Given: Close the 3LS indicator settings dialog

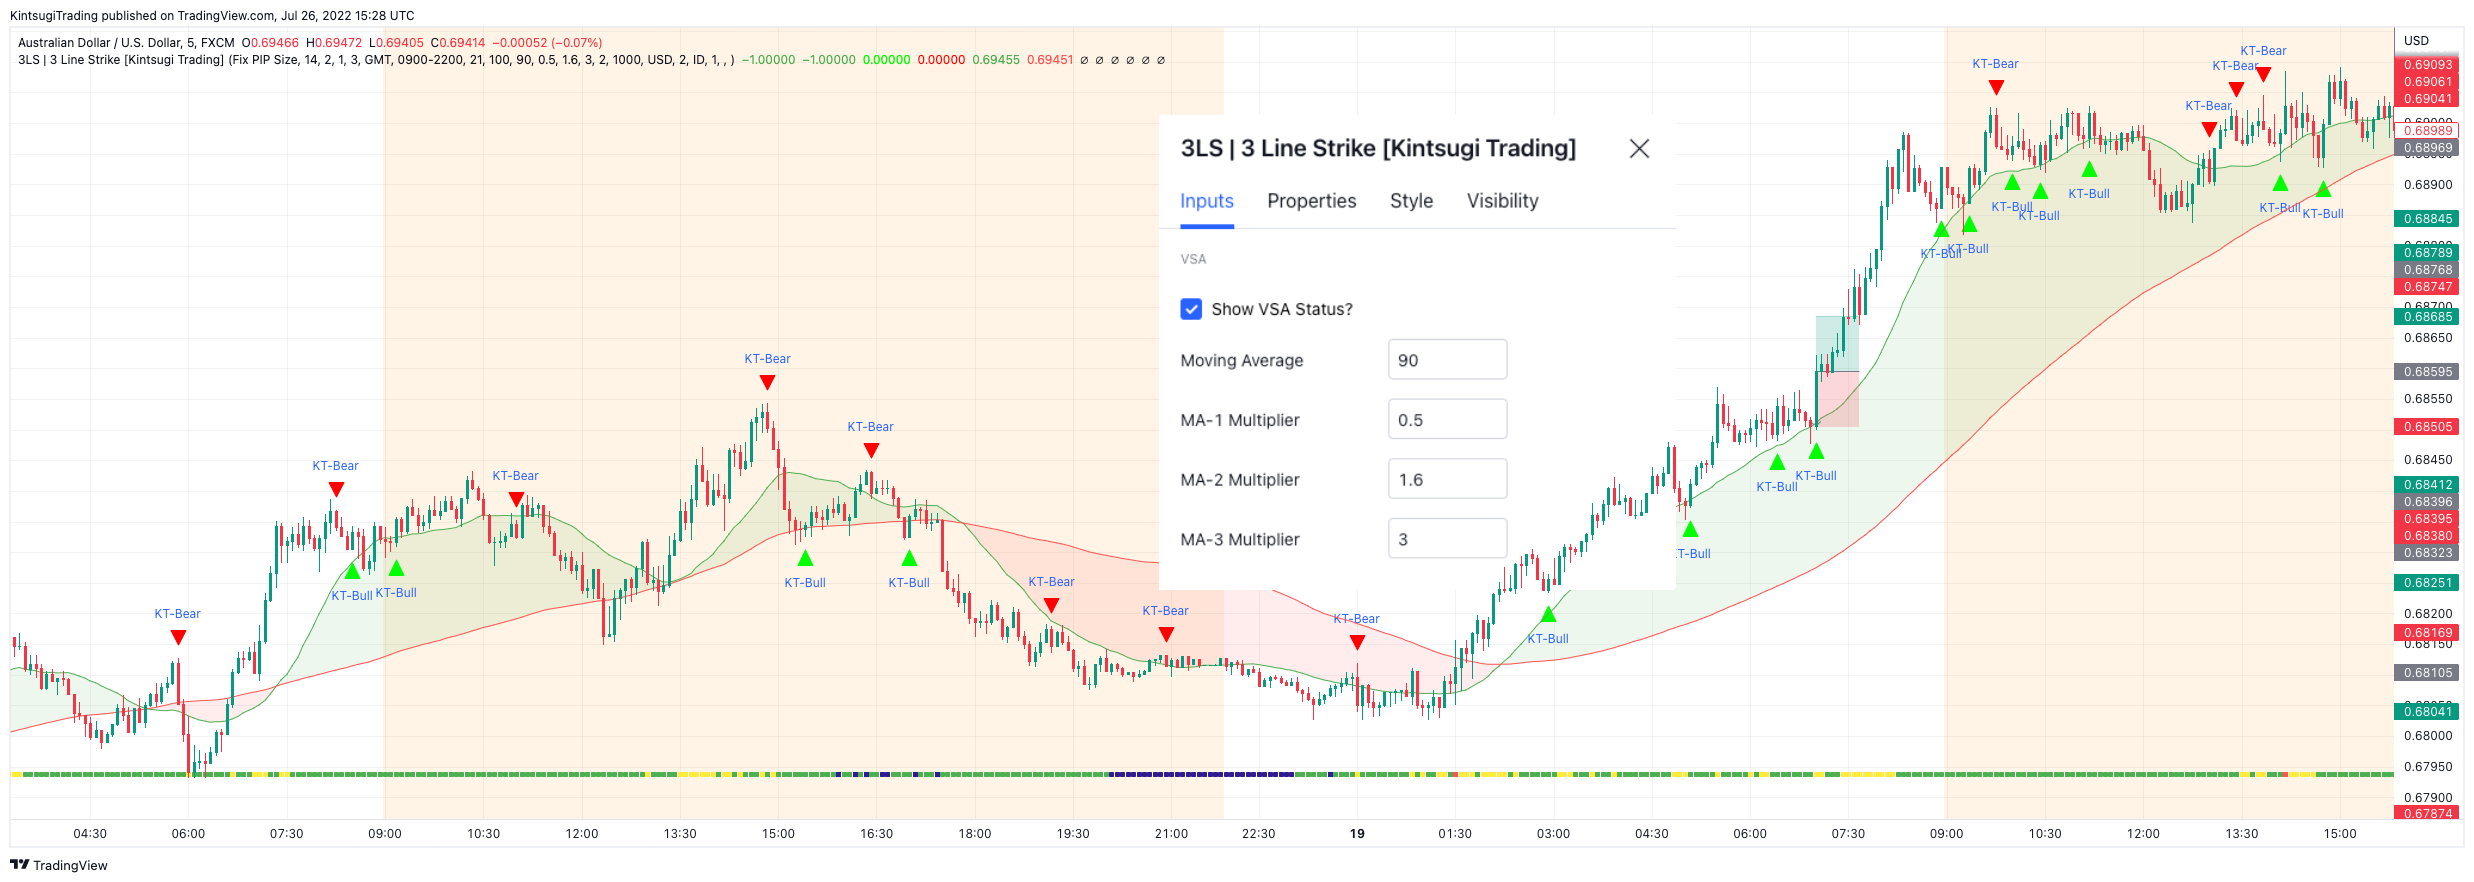Looking at the screenshot, I should pos(1639,149).
